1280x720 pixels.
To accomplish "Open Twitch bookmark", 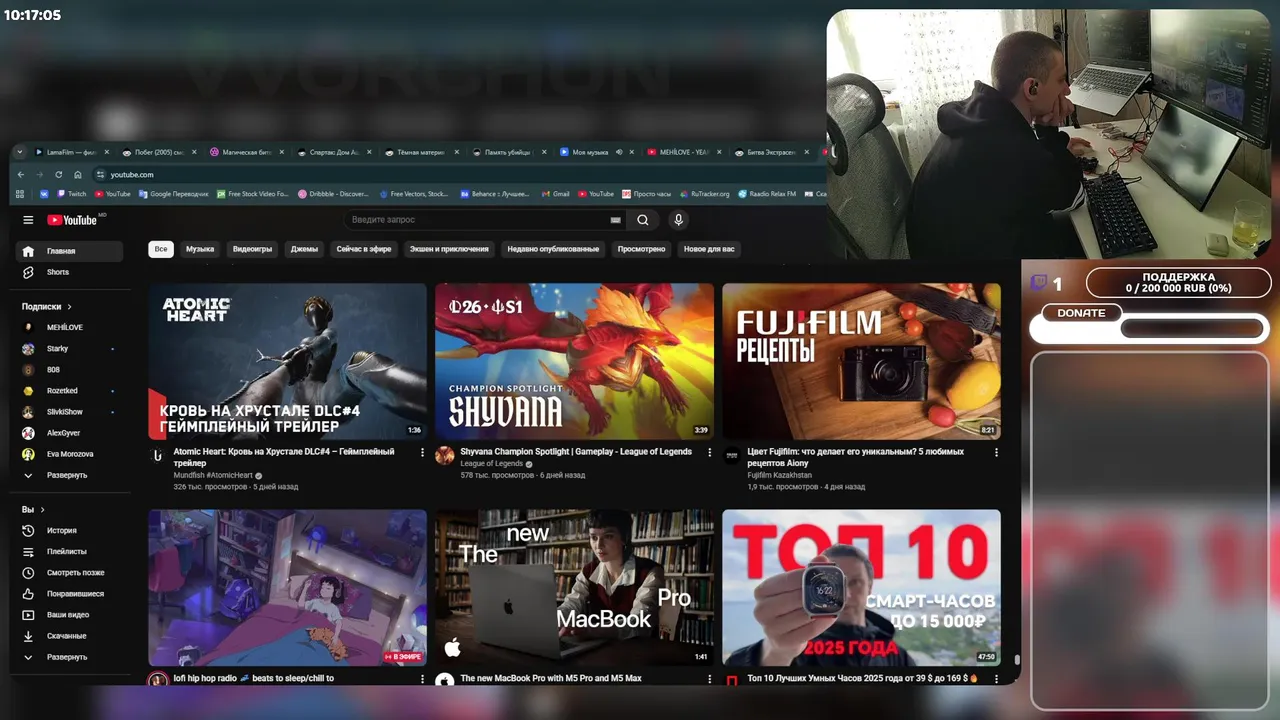I will pos(72,194).
